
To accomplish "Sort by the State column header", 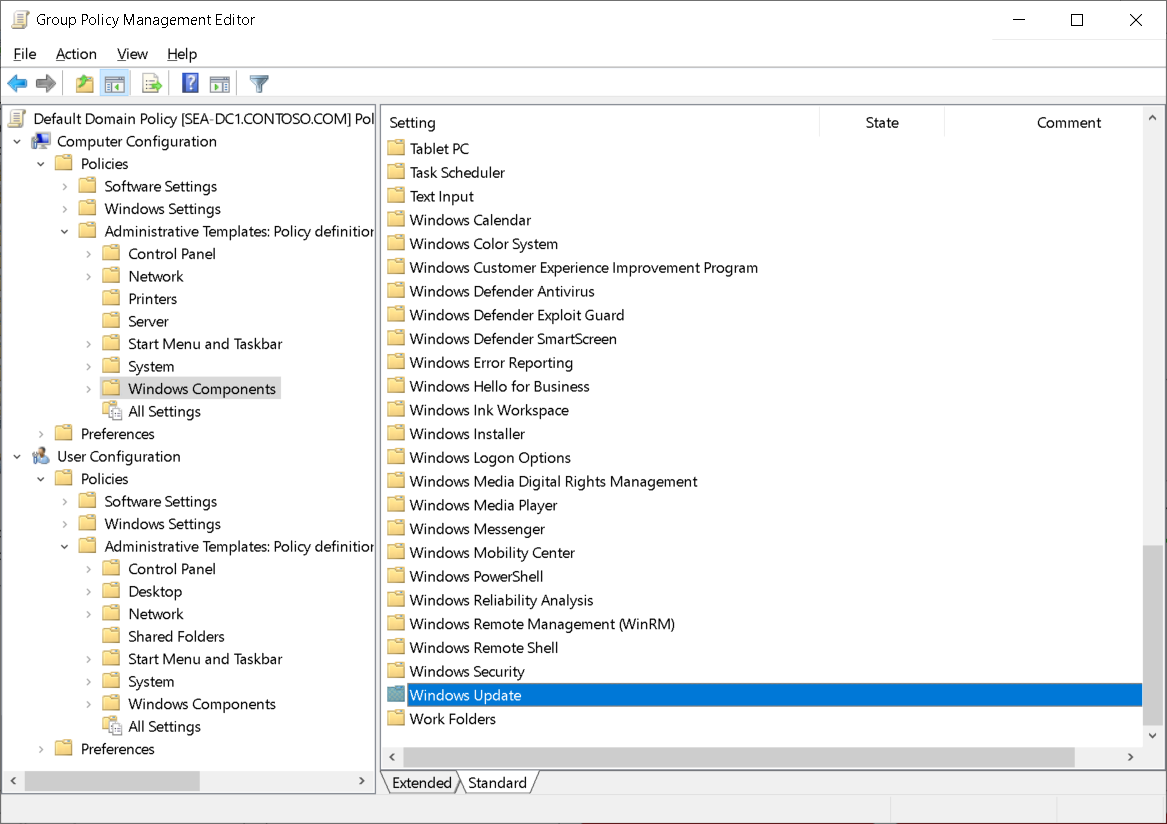I will pos(881,123).
